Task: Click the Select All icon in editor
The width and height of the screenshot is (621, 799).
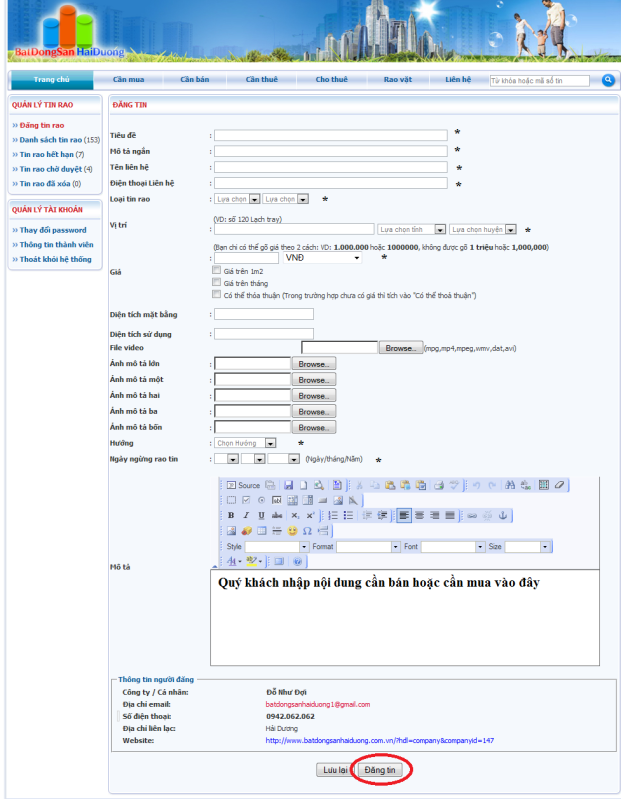Action: [x=544, y=485]
